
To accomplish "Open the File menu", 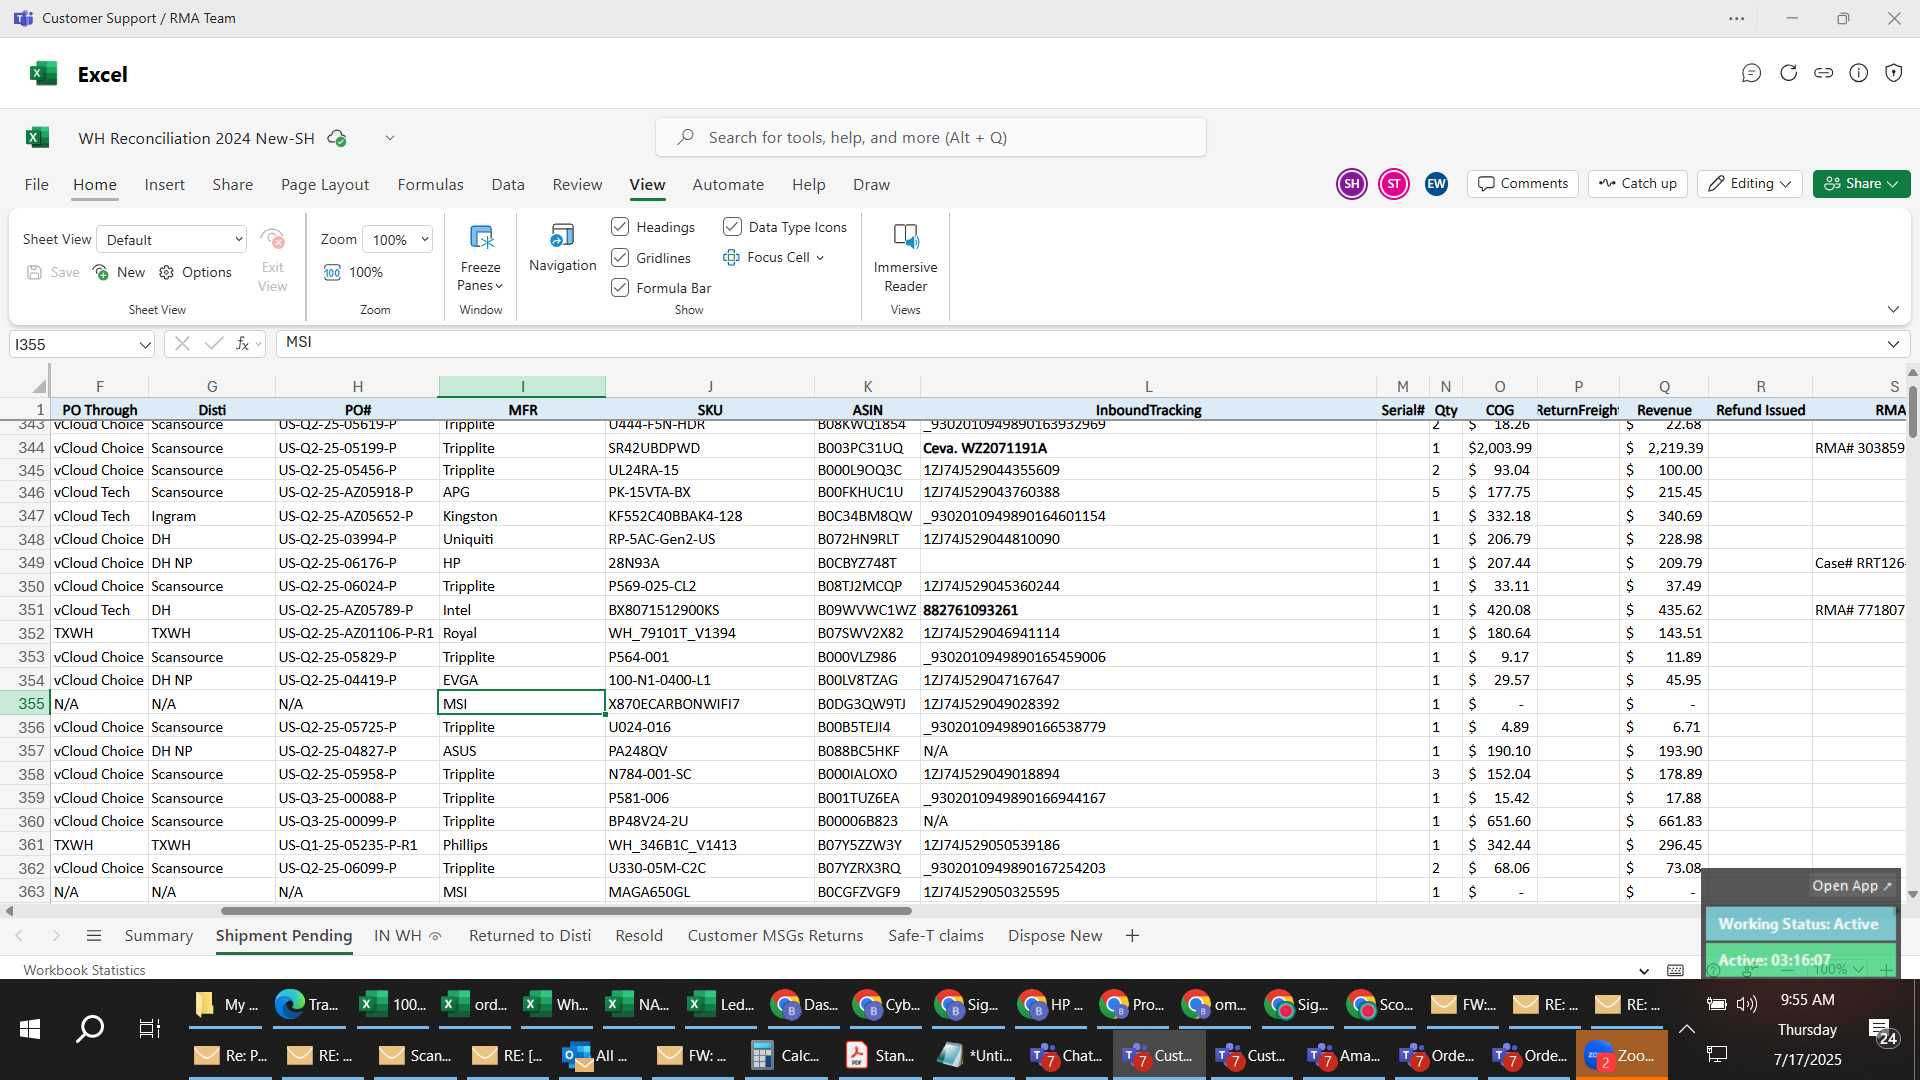I will pyautogui.click(x=37, y=185).
